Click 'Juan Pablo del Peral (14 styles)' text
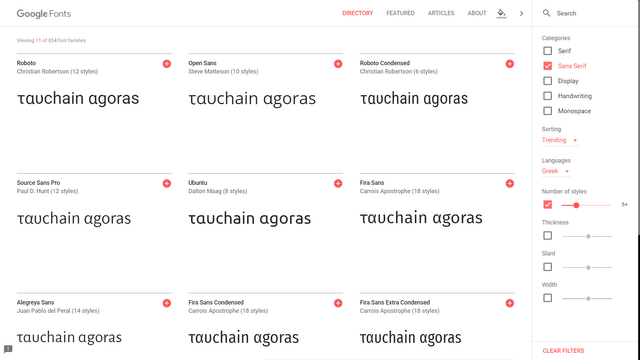 tap(58, 311)
